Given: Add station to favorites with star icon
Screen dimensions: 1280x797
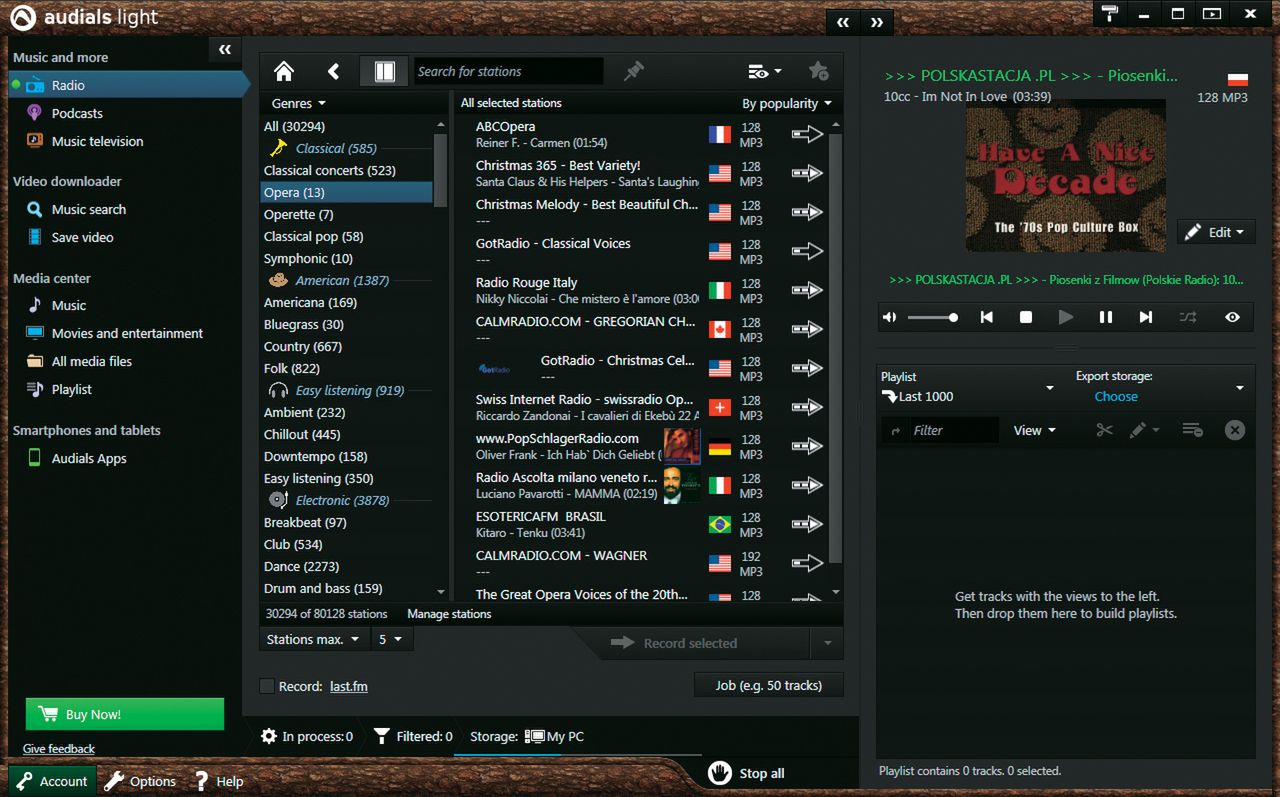Looking at the screenshot, I should pyautogui.click(x=818, y=71).
